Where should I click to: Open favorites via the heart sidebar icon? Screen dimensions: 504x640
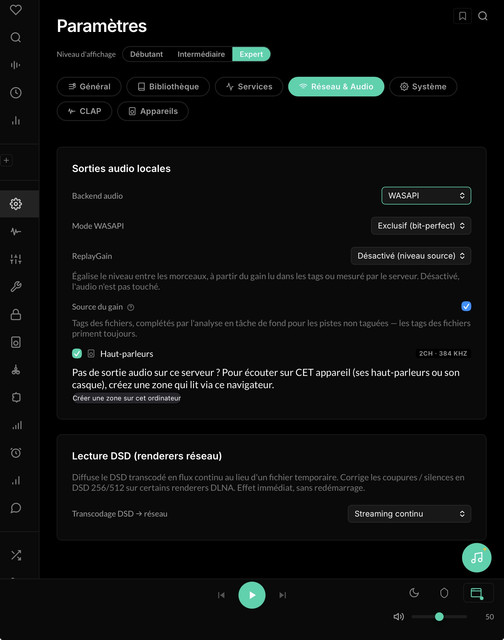(16, 9)
